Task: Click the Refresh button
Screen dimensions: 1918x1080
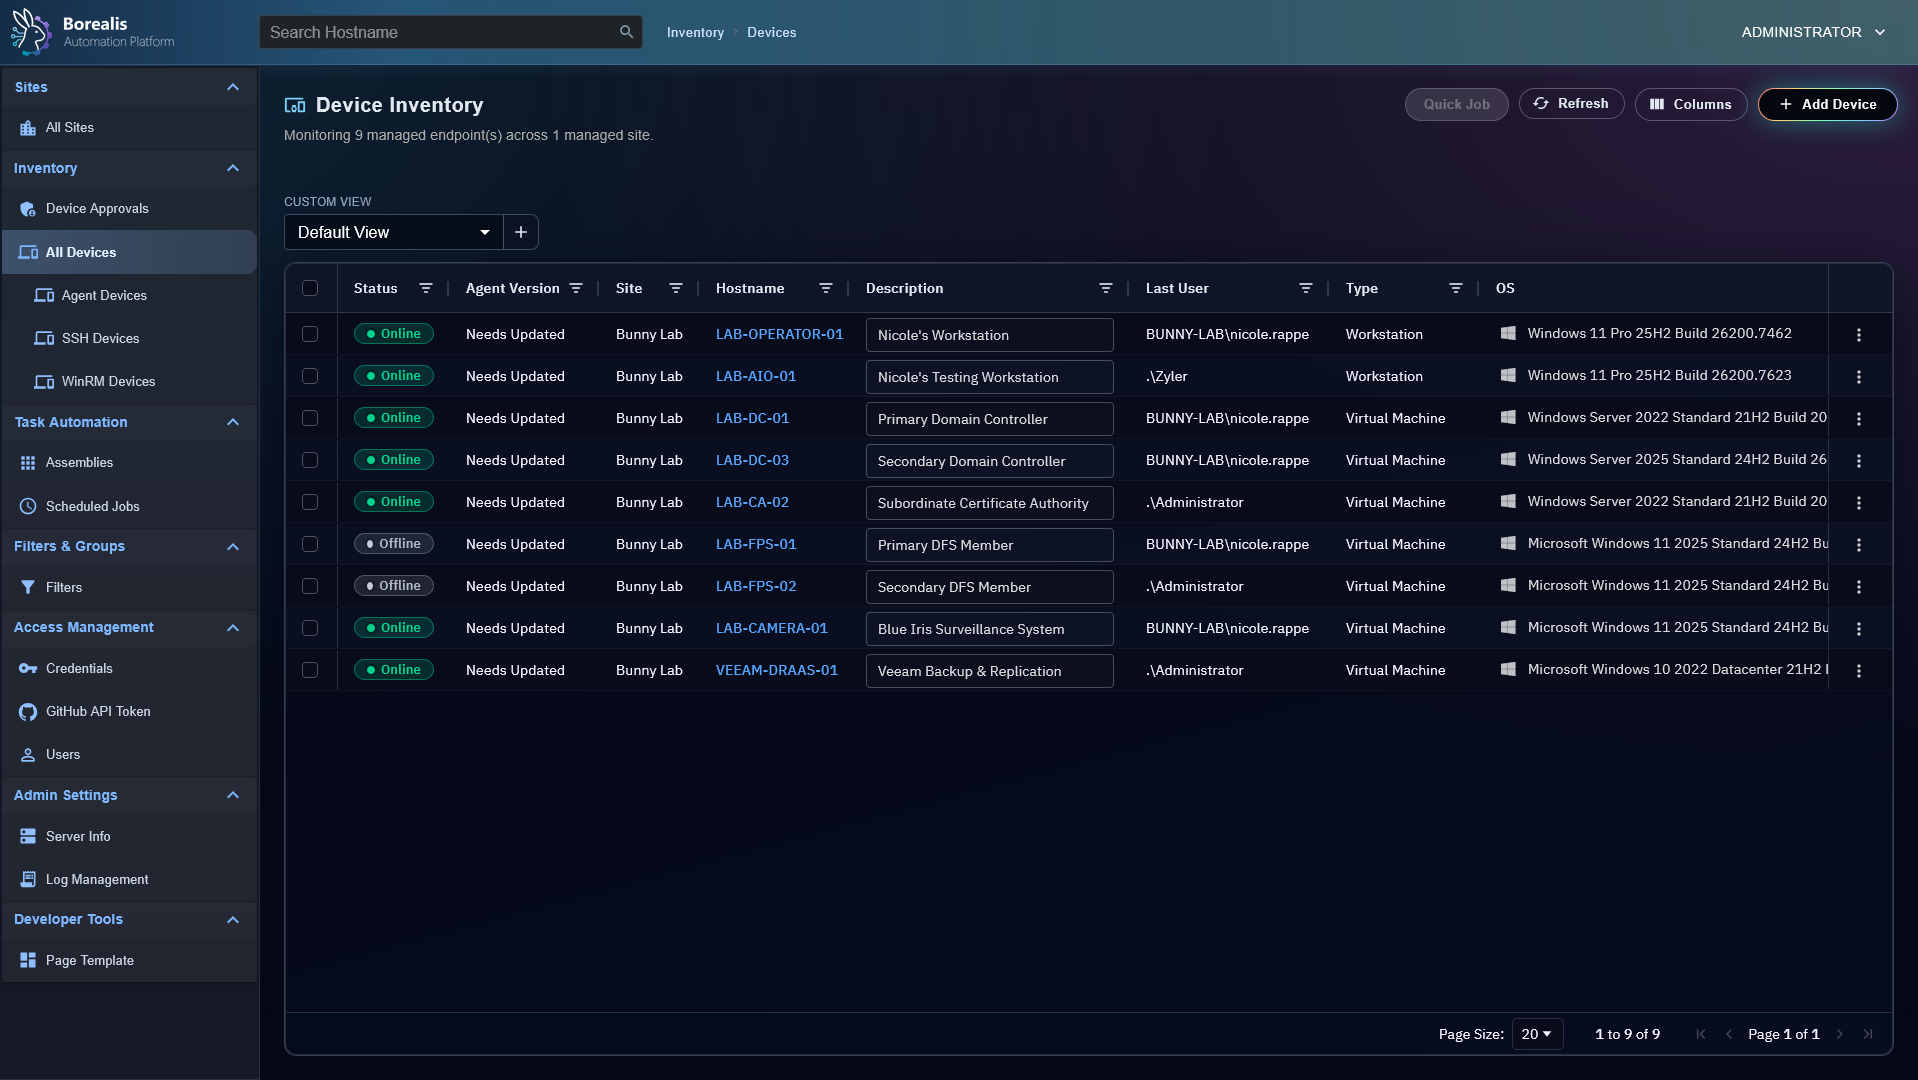Action: tap(1571, 104)
